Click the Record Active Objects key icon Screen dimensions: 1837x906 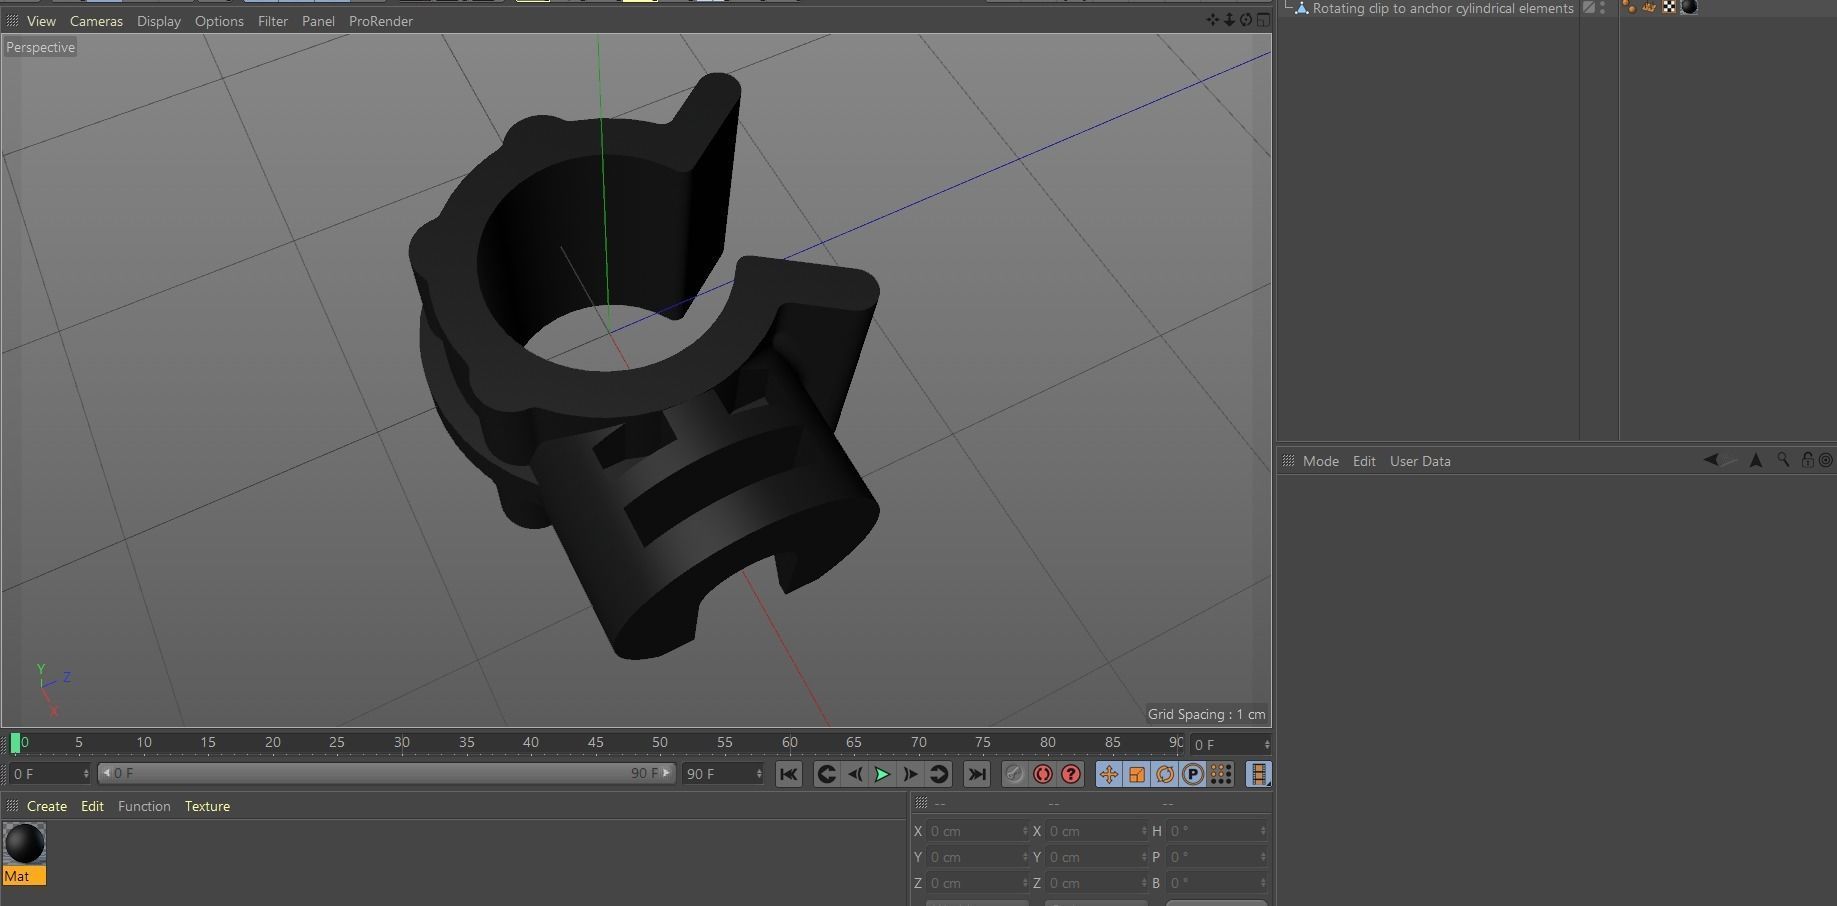pos(1014,774)
